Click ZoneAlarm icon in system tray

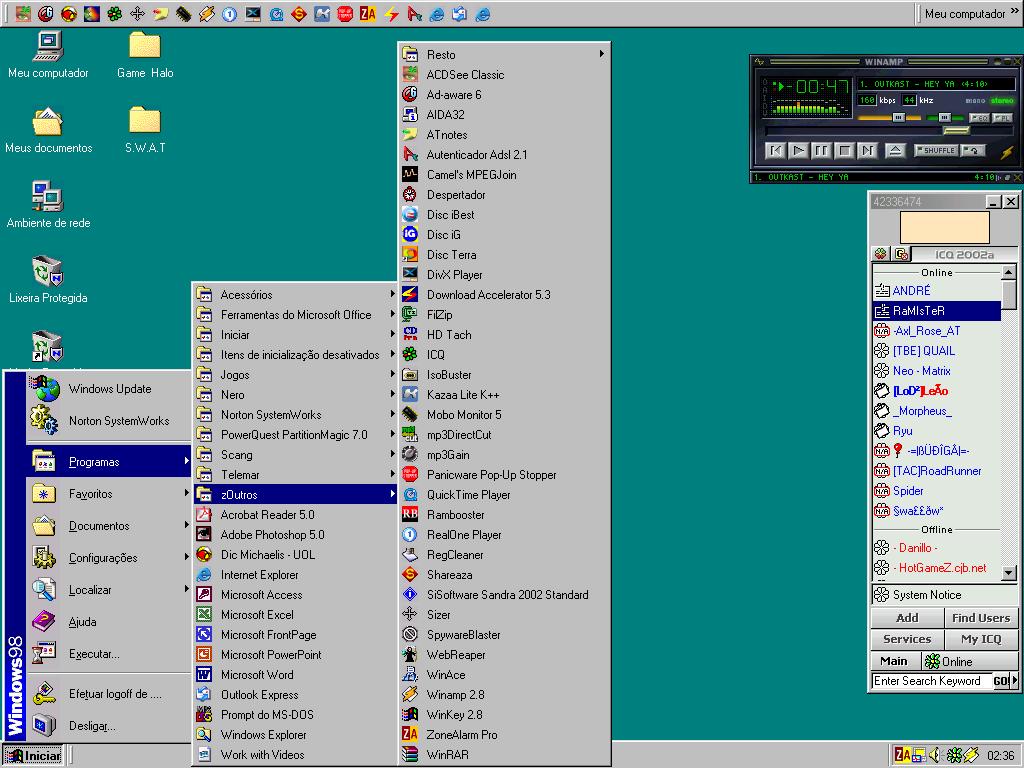point(903,755)
